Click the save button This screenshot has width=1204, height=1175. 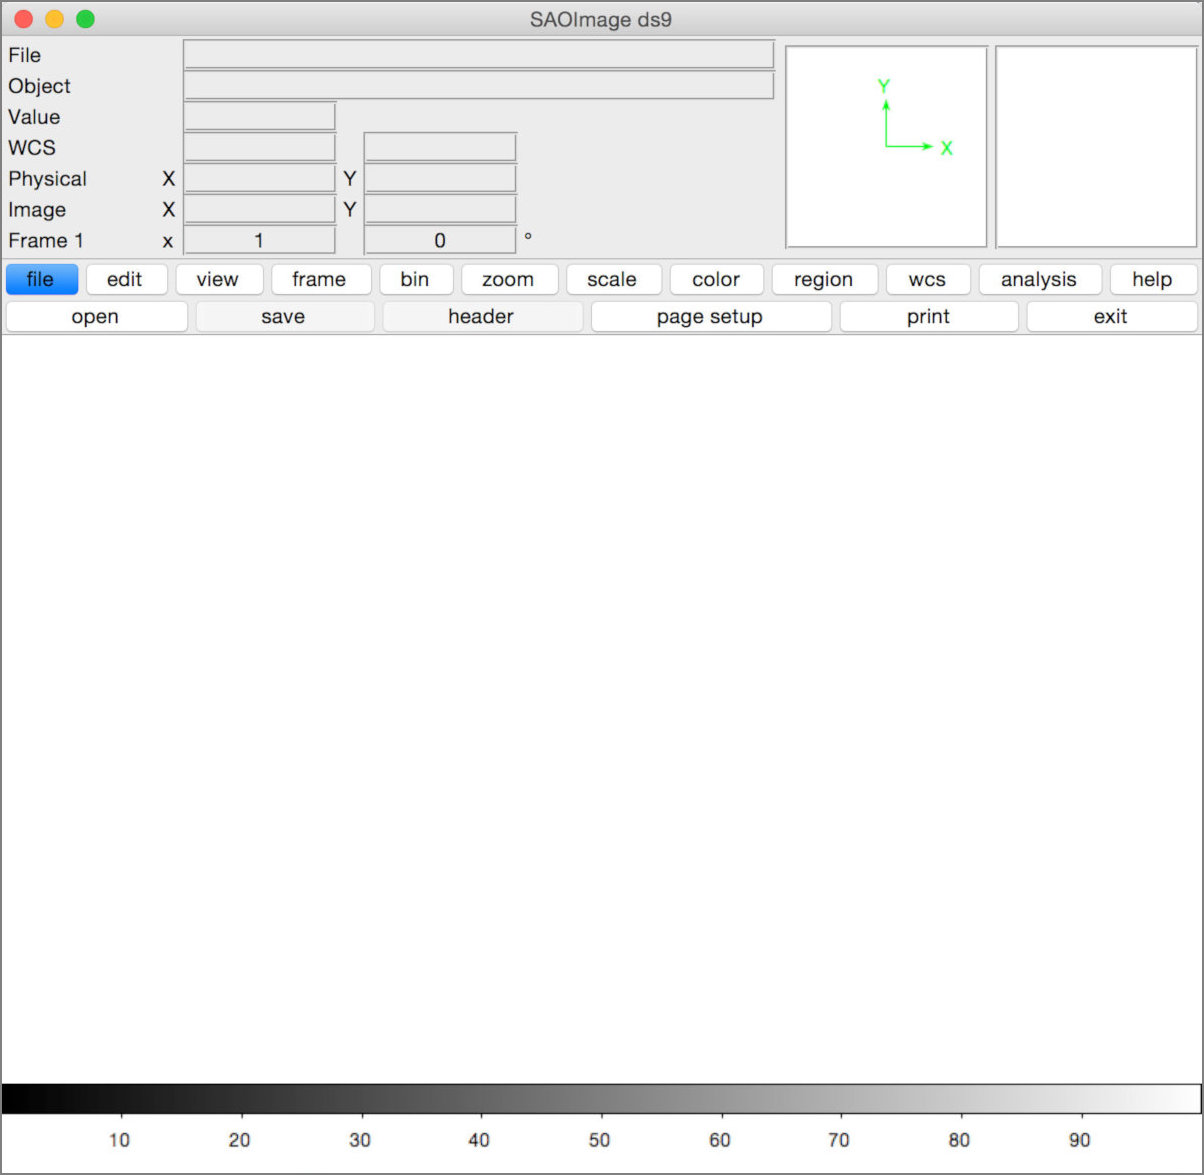tap(284, 316)
